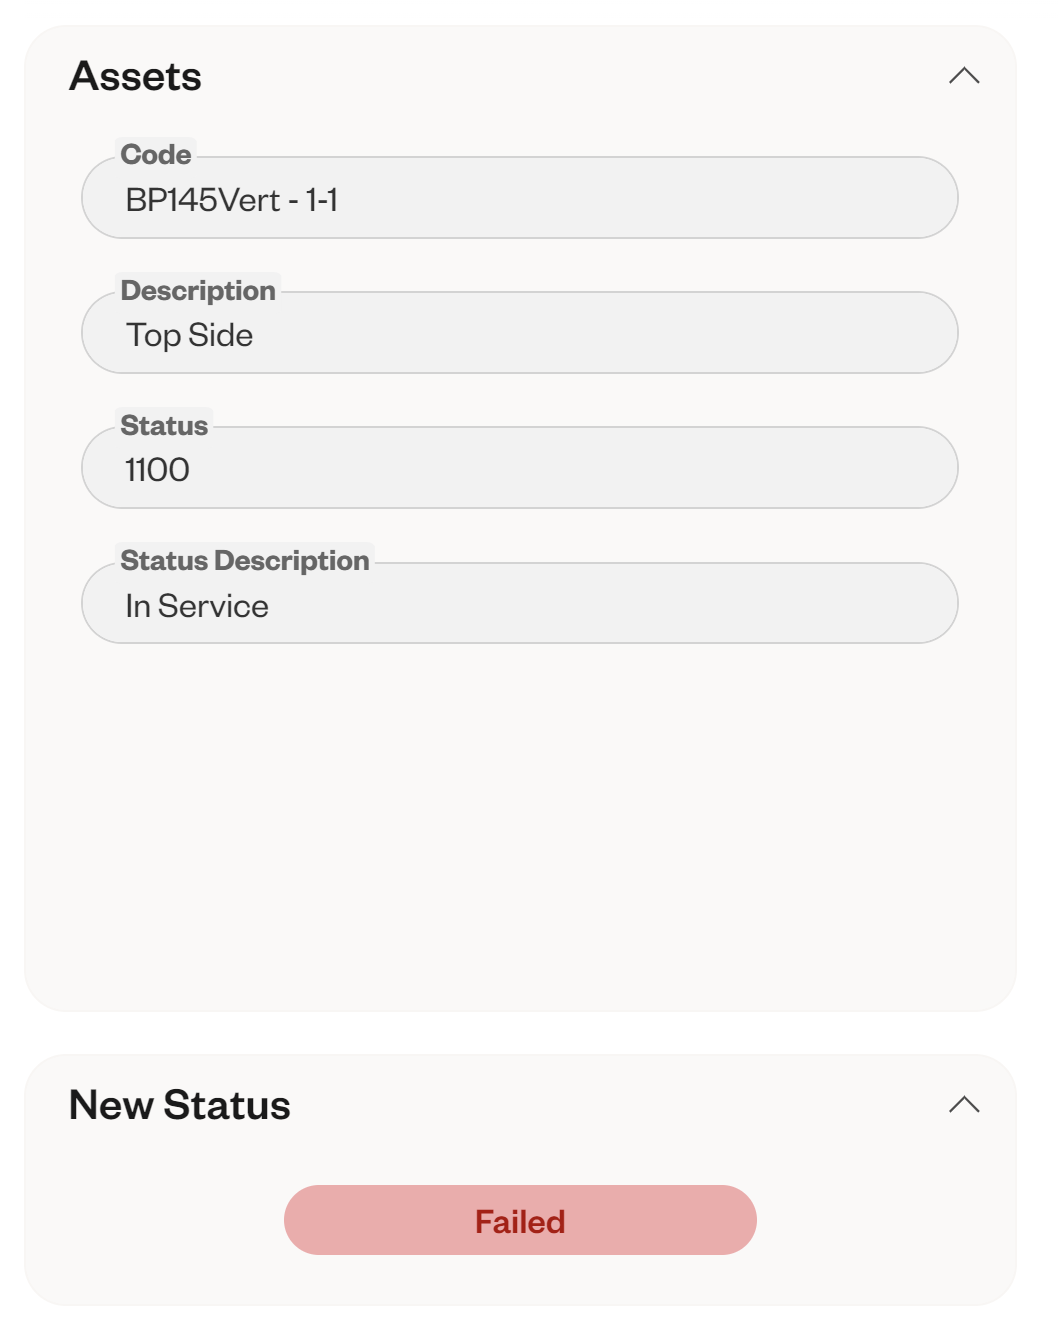1058x1332 pixels.
Task: Click the gap between Assets and New Status cards
Action: 520,1032
